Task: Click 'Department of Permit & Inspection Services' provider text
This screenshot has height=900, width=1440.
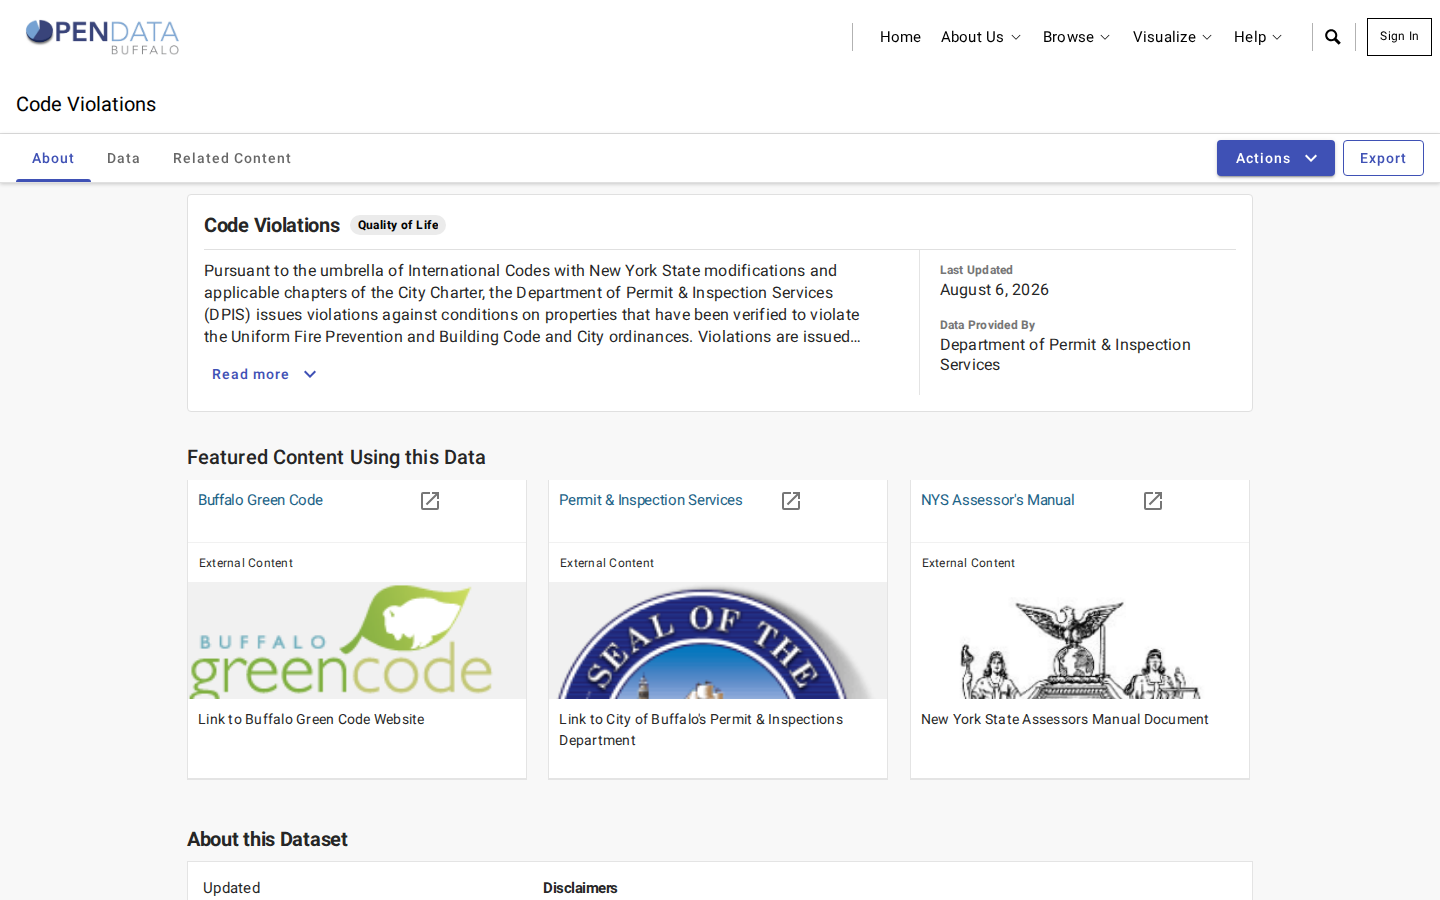Action: coord(1065,355)
